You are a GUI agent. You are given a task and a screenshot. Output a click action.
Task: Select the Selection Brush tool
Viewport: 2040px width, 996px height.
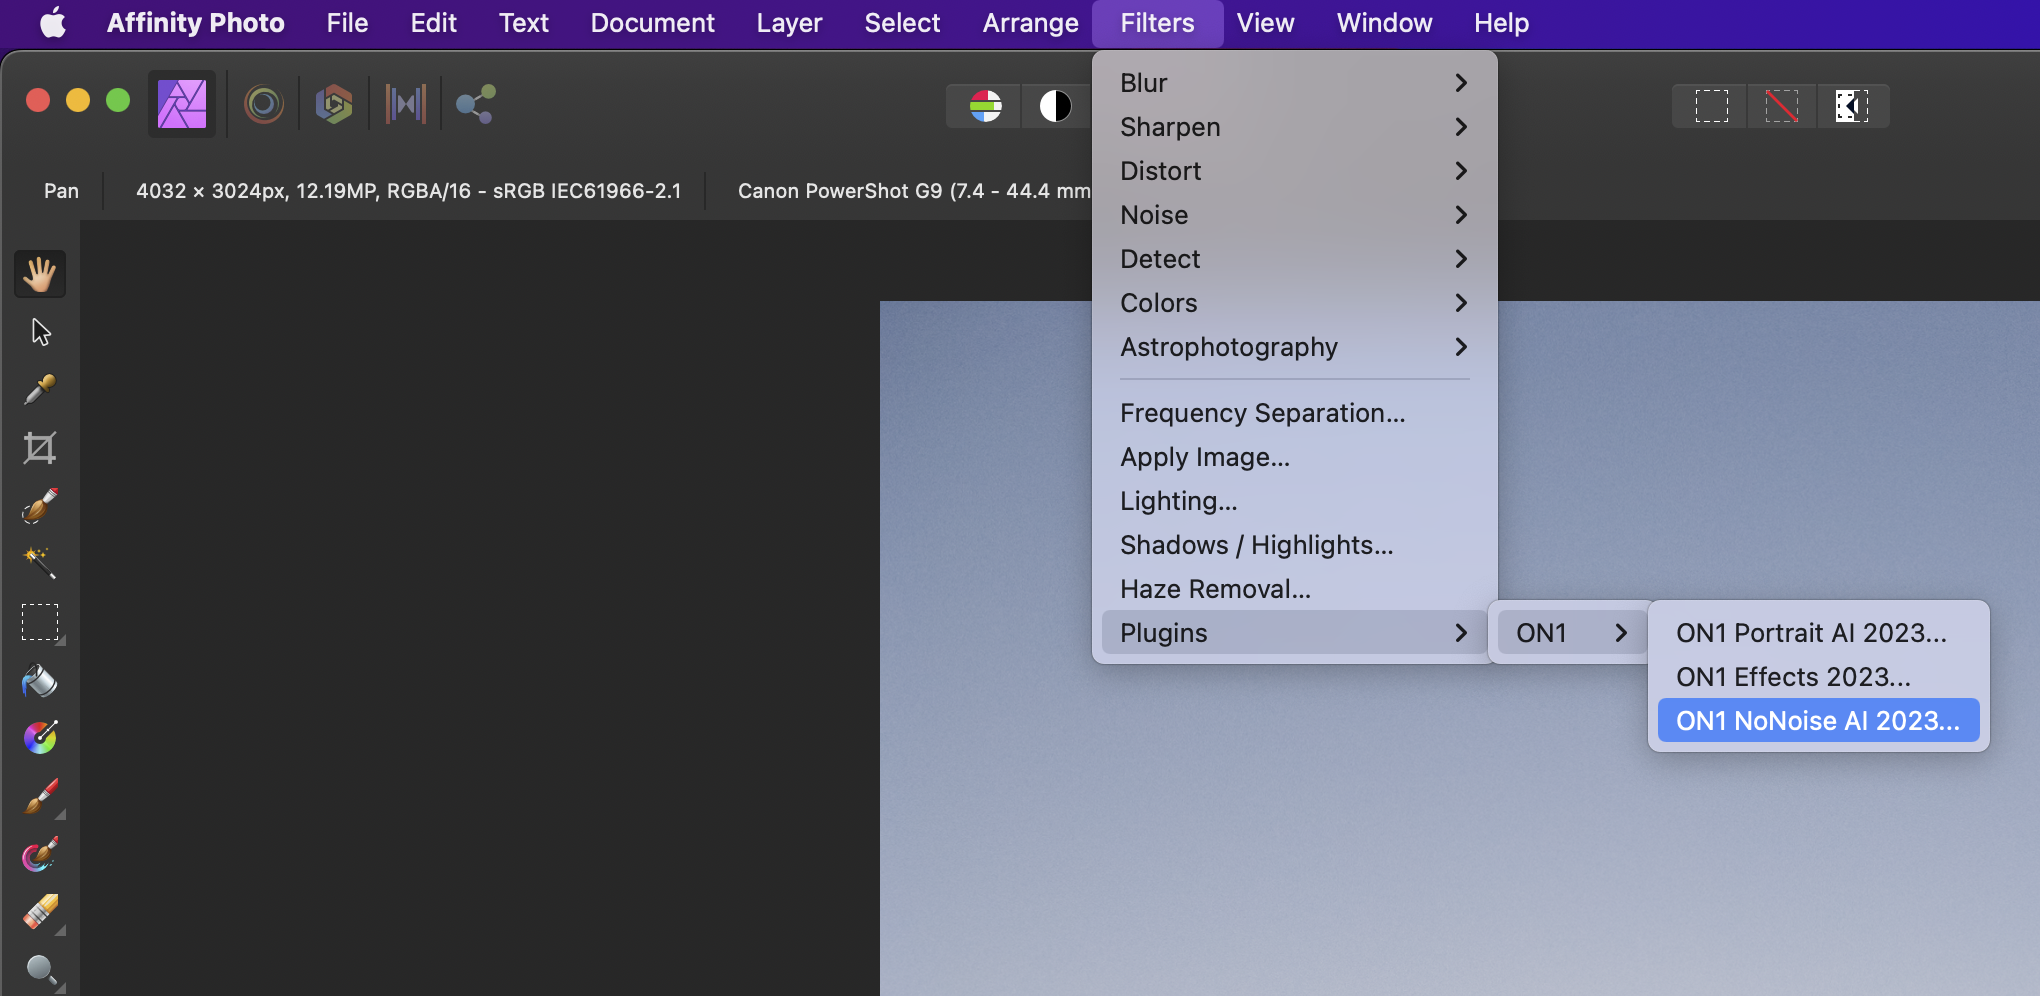tap(40, 506)
